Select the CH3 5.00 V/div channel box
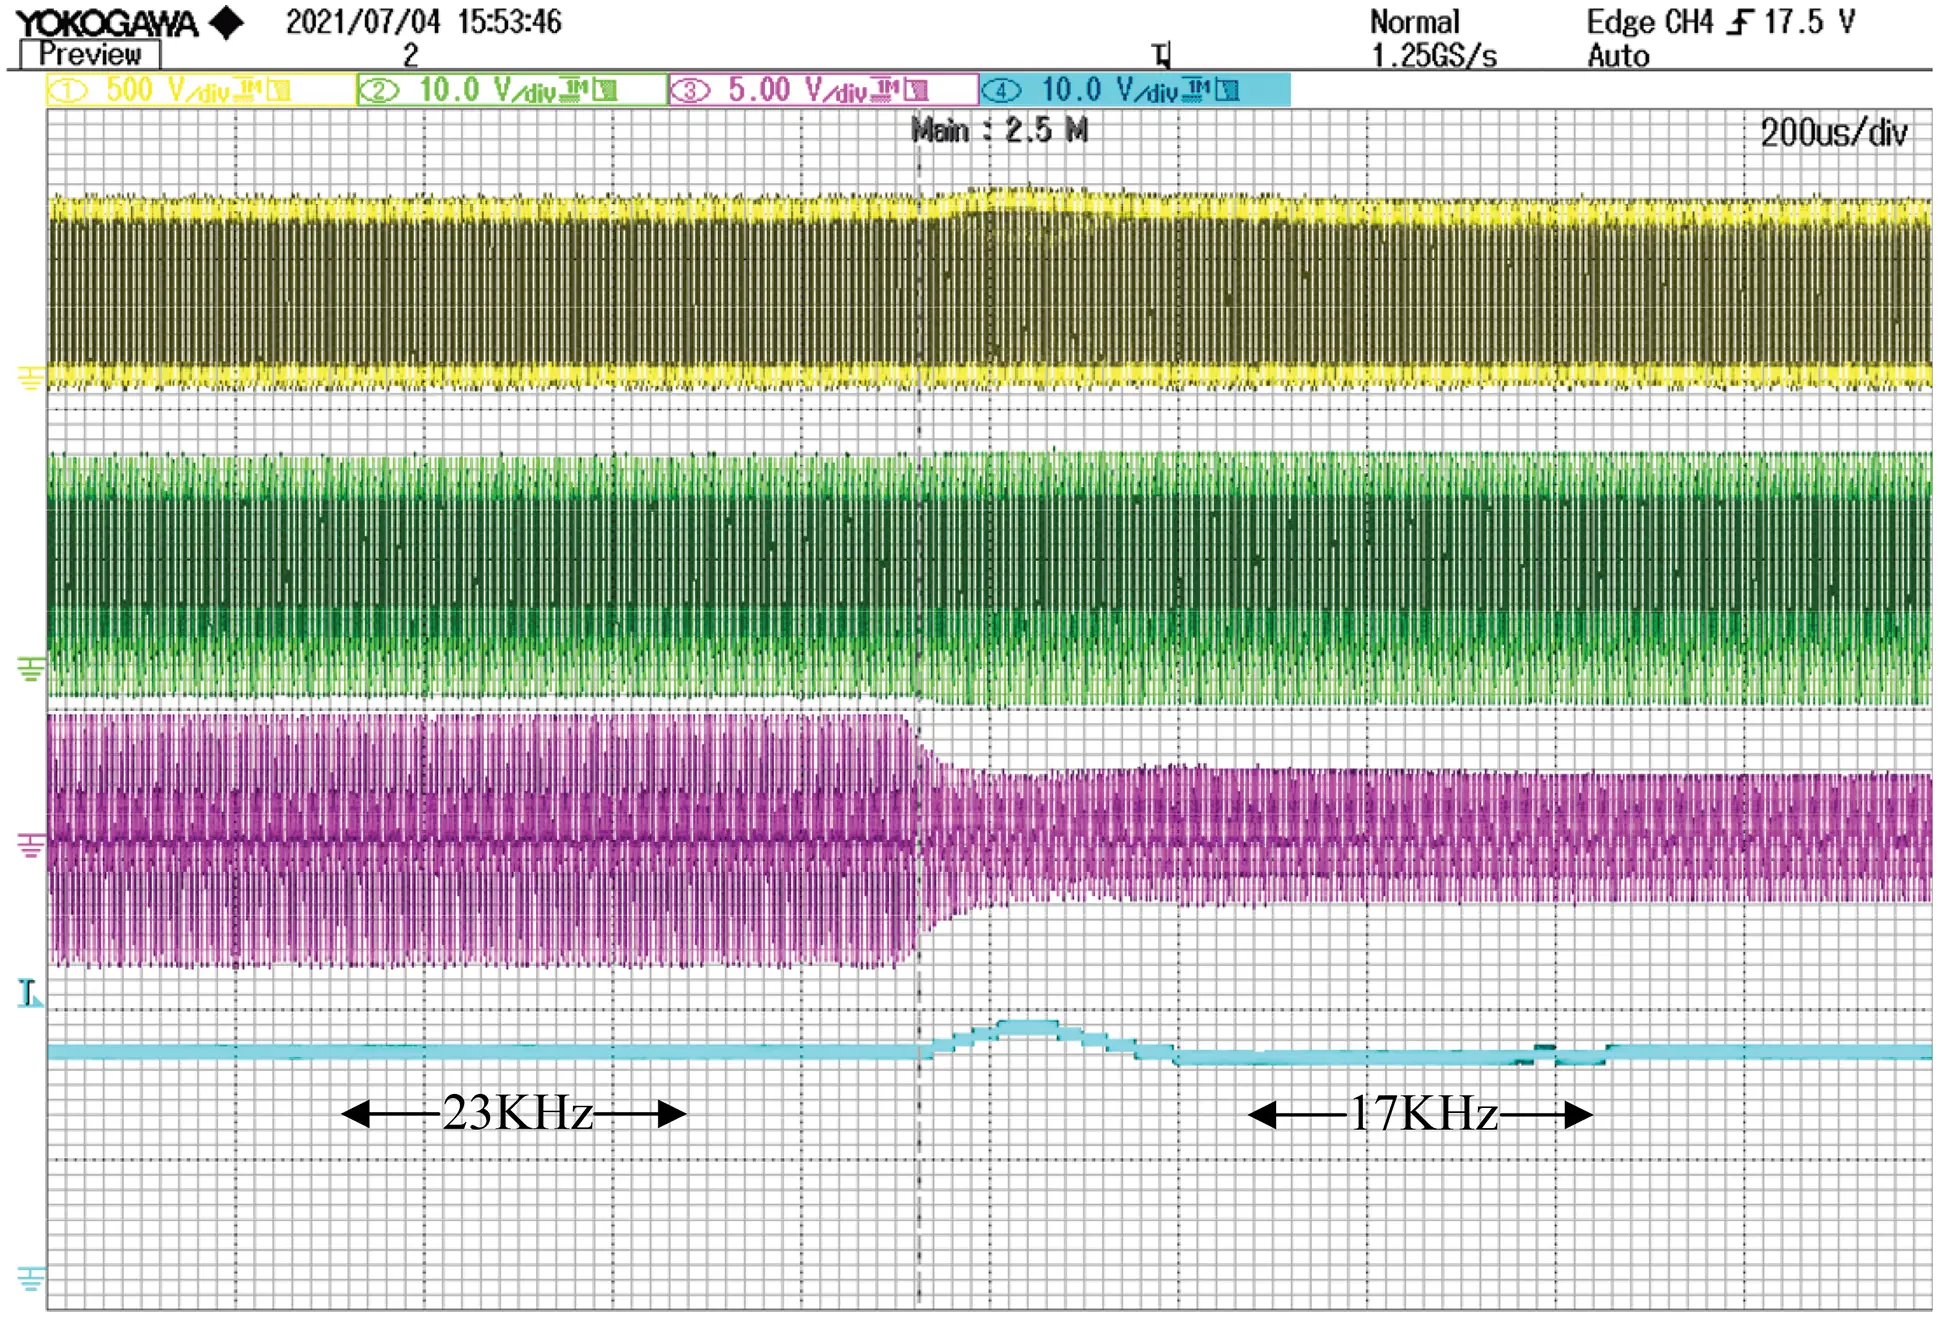This screenshot has width=1938, height=1317. (823, 90)
